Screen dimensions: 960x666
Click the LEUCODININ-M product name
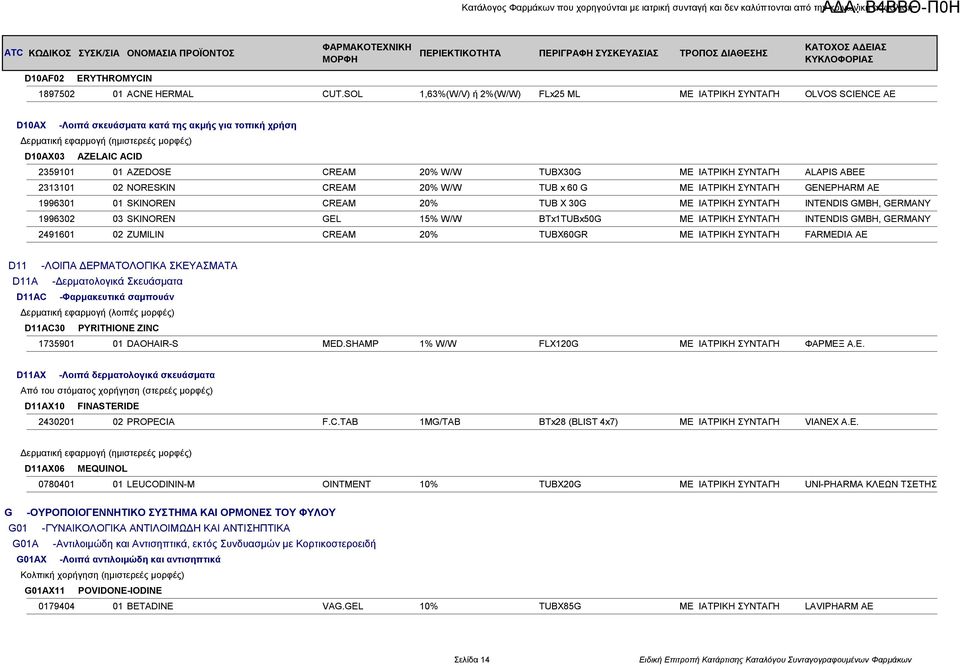pos(160,484)
